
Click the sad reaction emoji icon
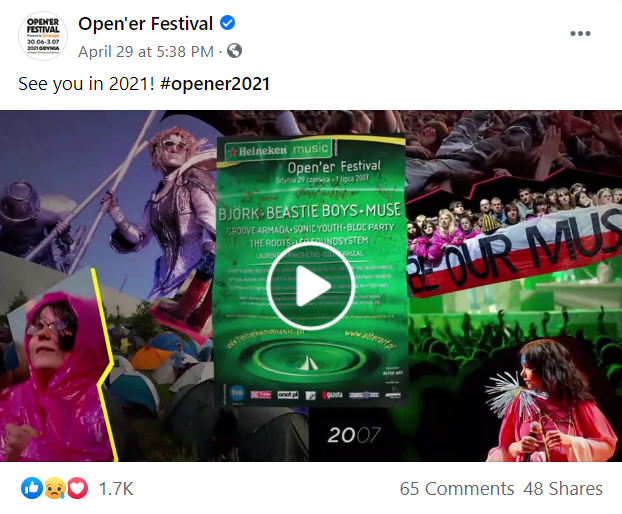55,488
